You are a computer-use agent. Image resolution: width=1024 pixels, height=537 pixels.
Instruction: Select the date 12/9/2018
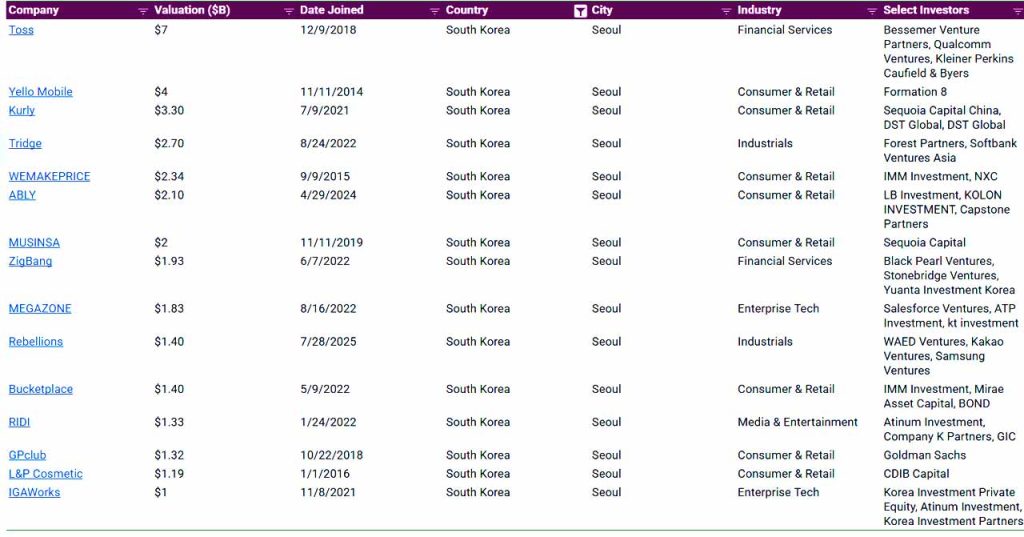tap(328, 30)
